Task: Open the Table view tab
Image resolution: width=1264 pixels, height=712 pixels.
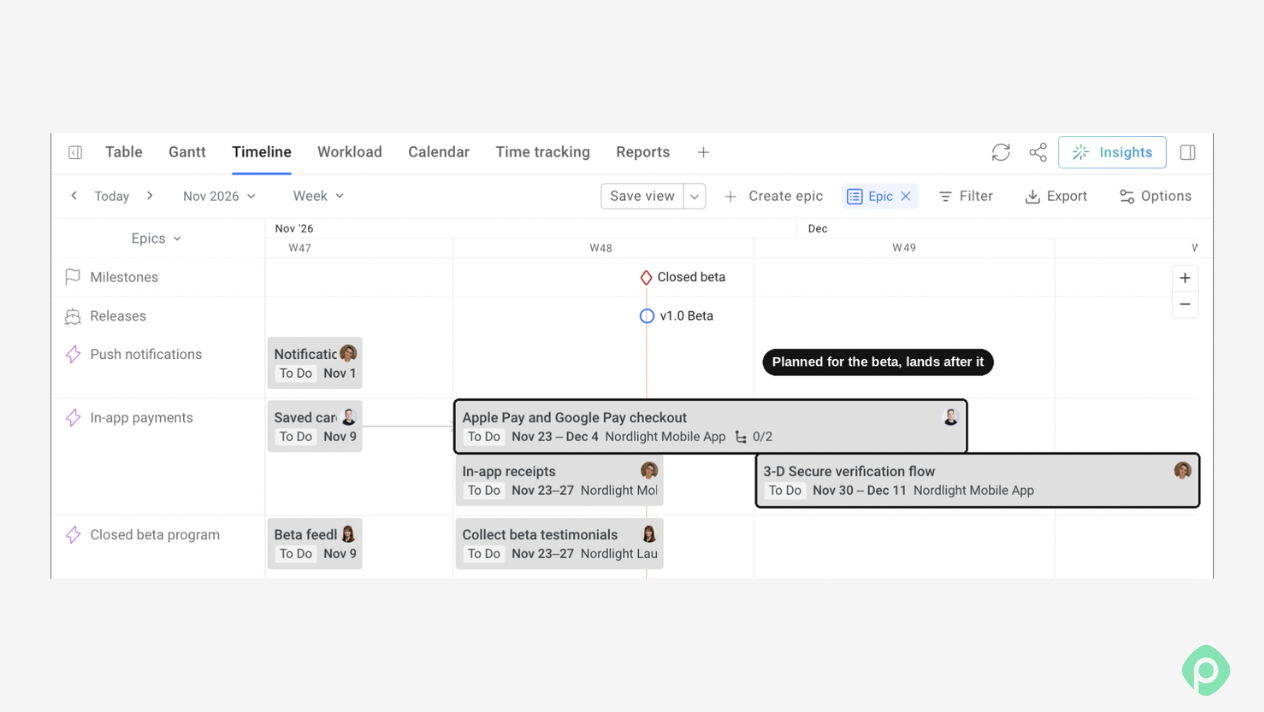Action: [124, 152]
